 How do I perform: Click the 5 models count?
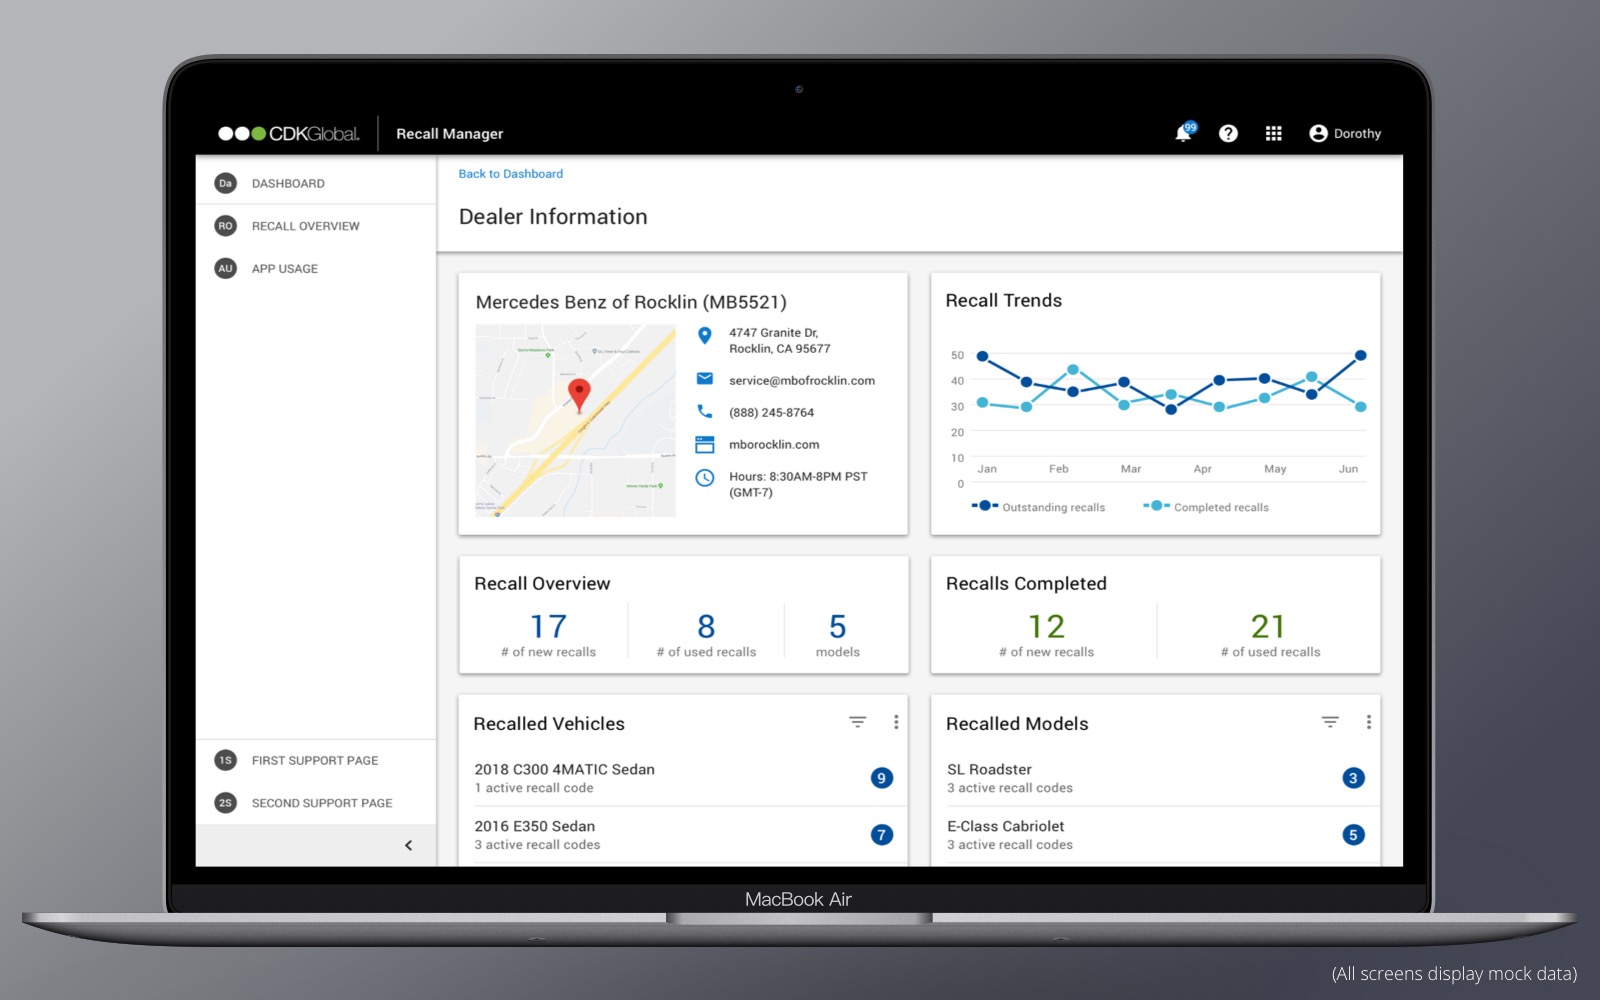pyautogui.click(x=838, y=627)
